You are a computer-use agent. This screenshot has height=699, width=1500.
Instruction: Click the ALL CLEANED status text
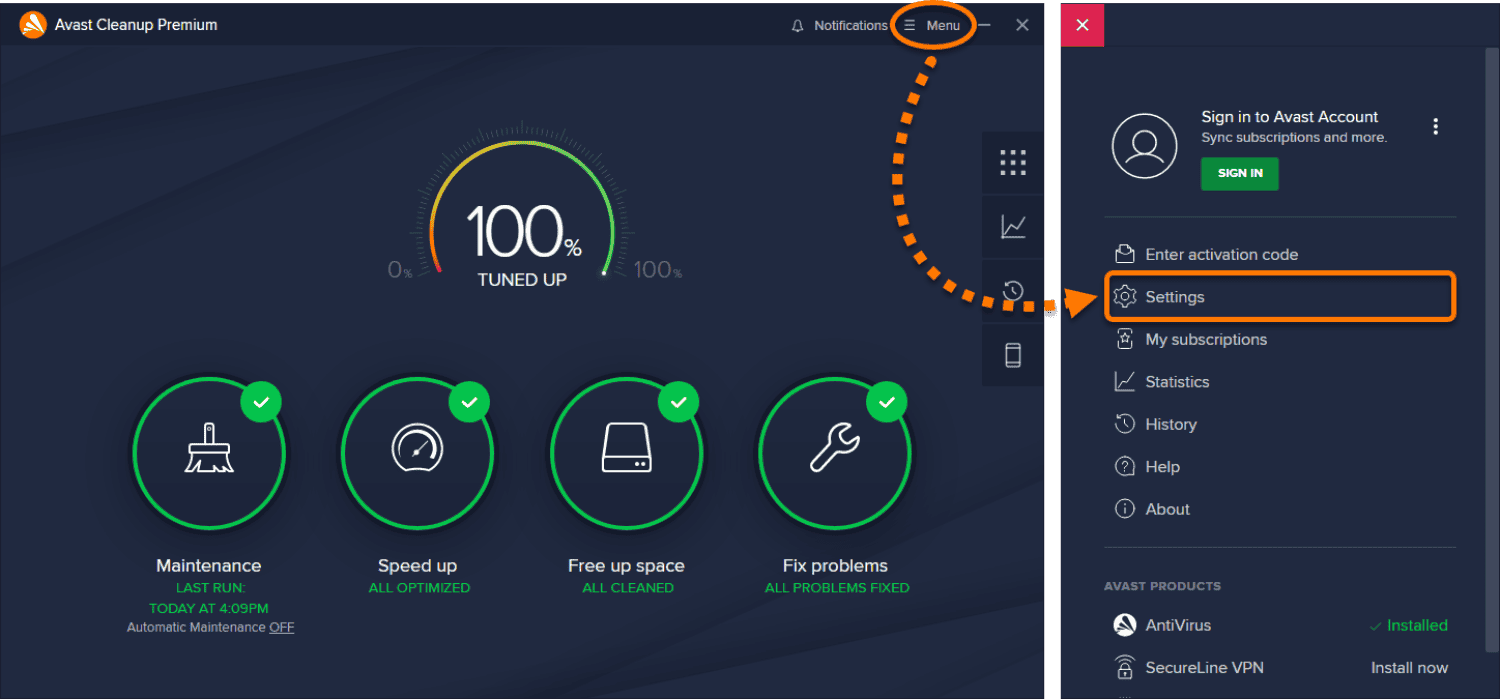tap(628, 588)
